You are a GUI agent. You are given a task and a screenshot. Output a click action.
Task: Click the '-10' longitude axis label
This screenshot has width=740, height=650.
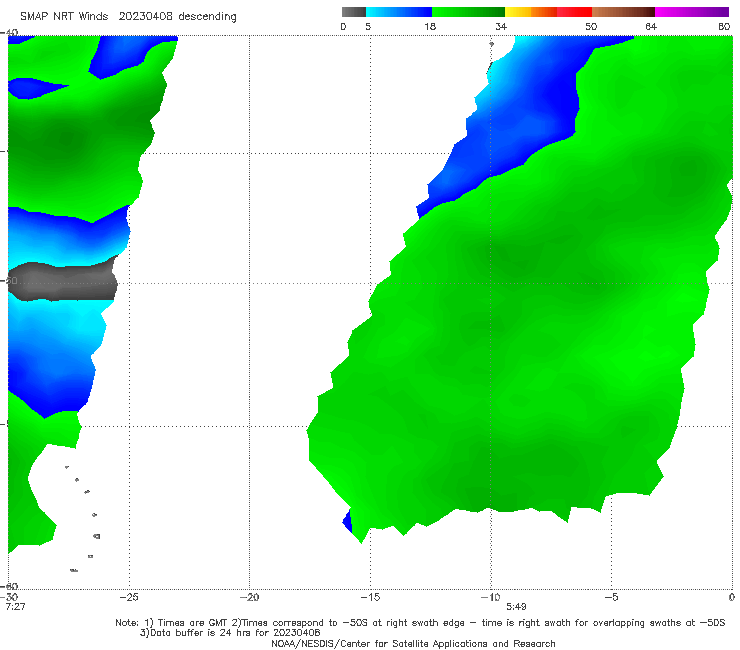[x=490, y=597]
